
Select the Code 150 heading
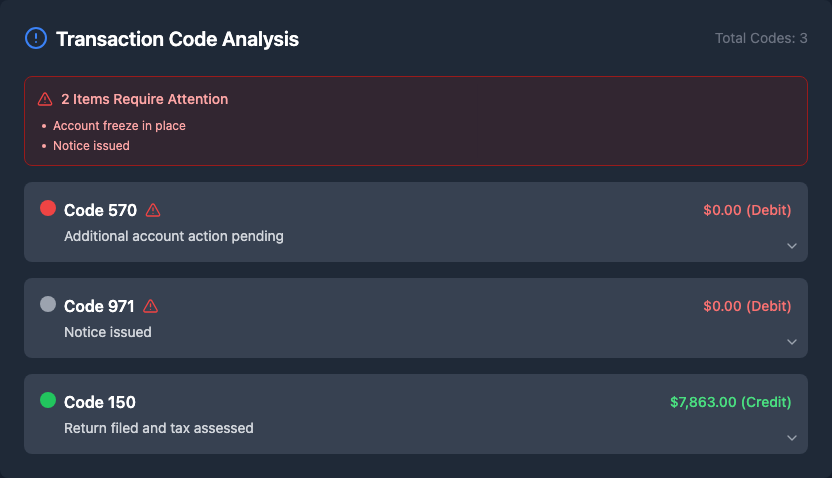click(100, 402)
